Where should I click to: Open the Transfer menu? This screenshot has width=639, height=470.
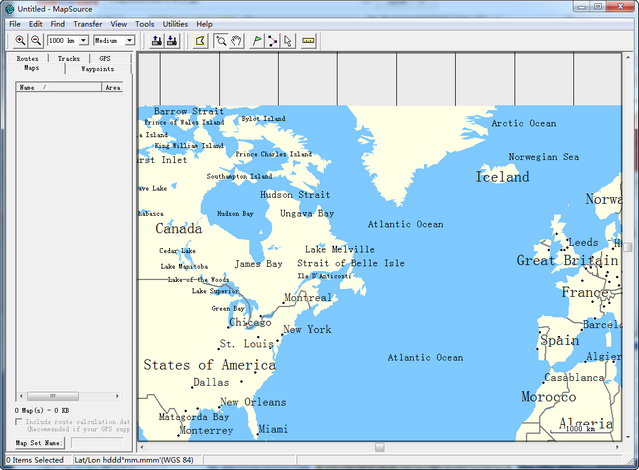click(x=87, y=23)
